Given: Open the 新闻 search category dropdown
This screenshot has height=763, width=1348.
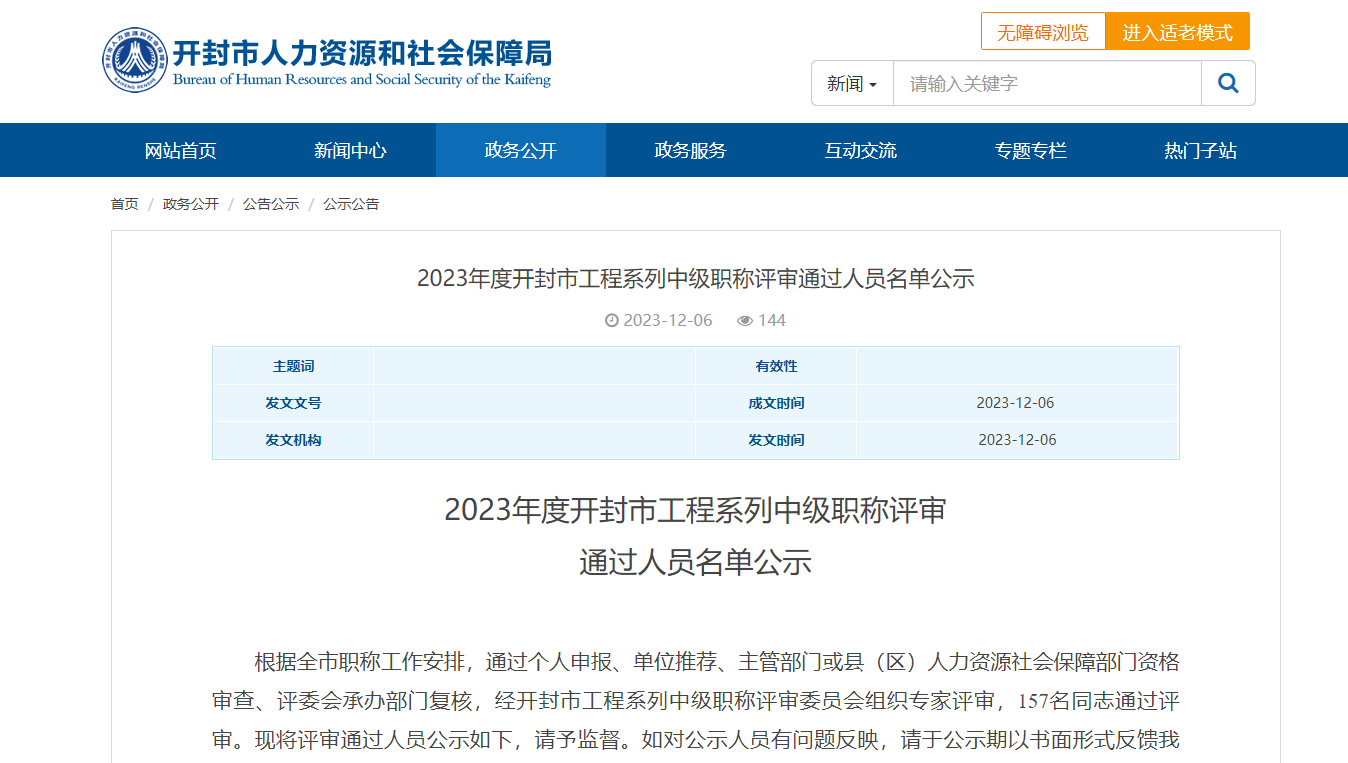Looking at the screenshot, I should click(852, 84).
